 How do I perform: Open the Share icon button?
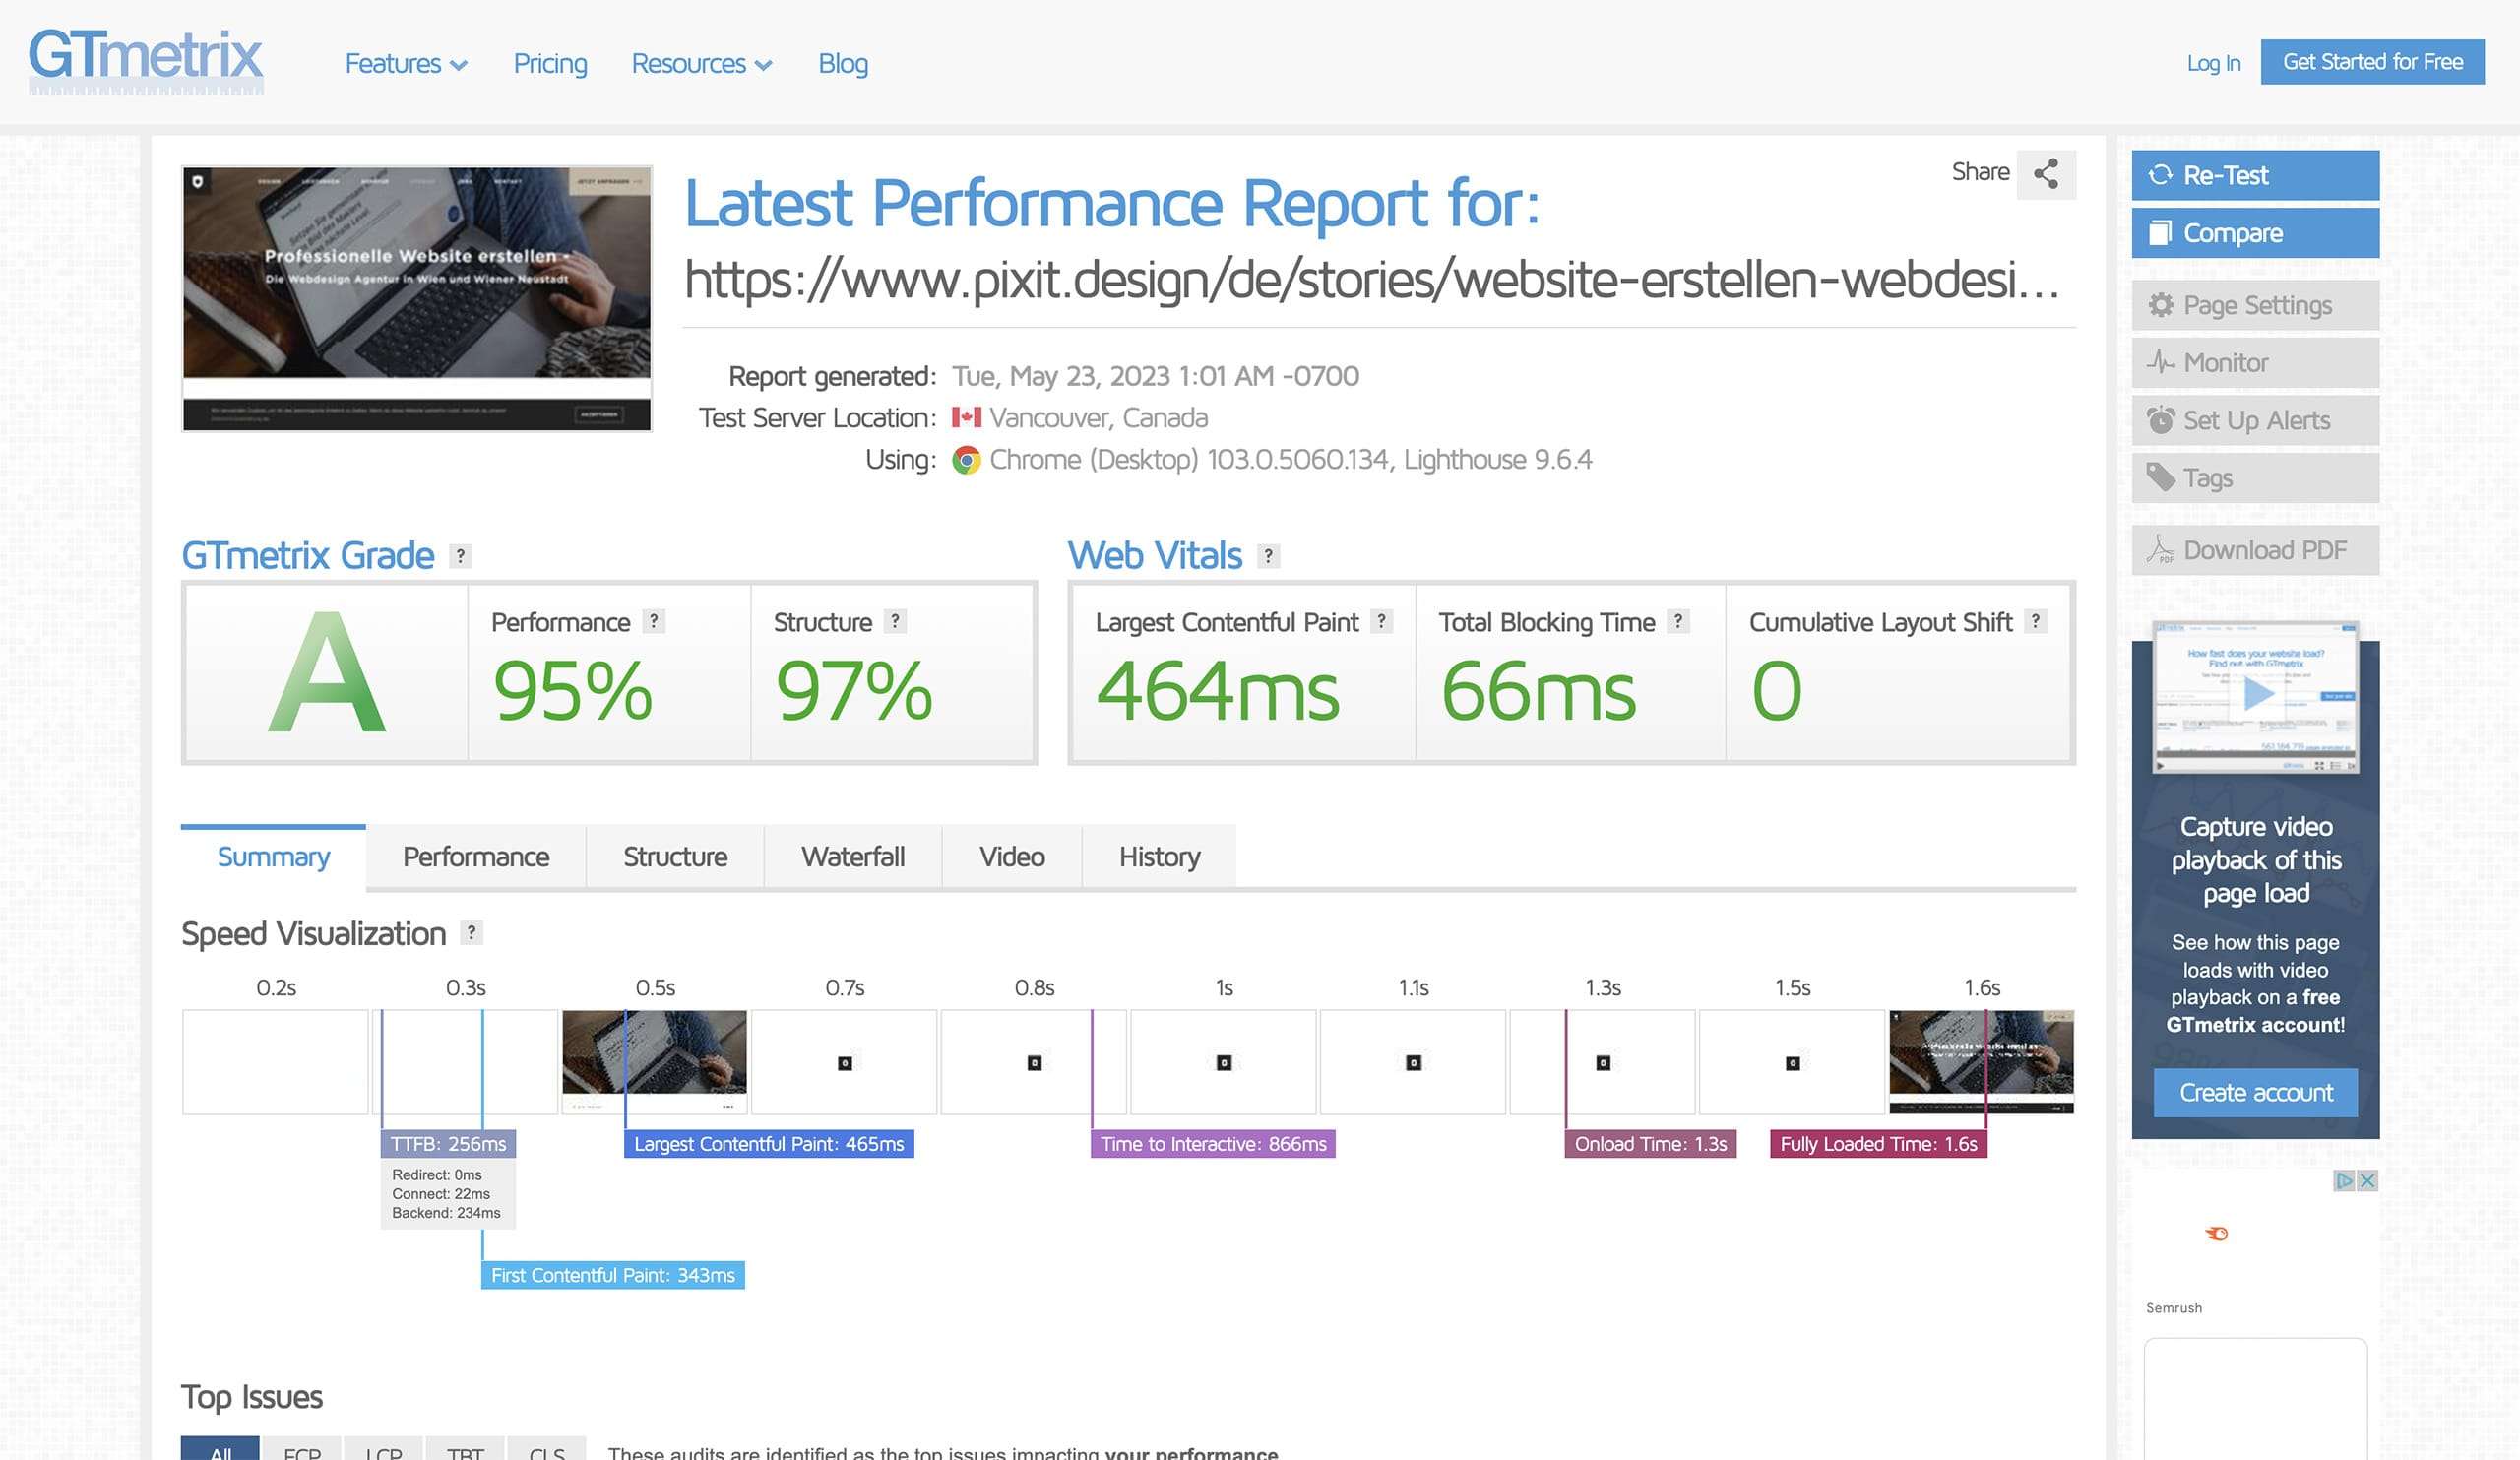click(x=2046, y=174)
